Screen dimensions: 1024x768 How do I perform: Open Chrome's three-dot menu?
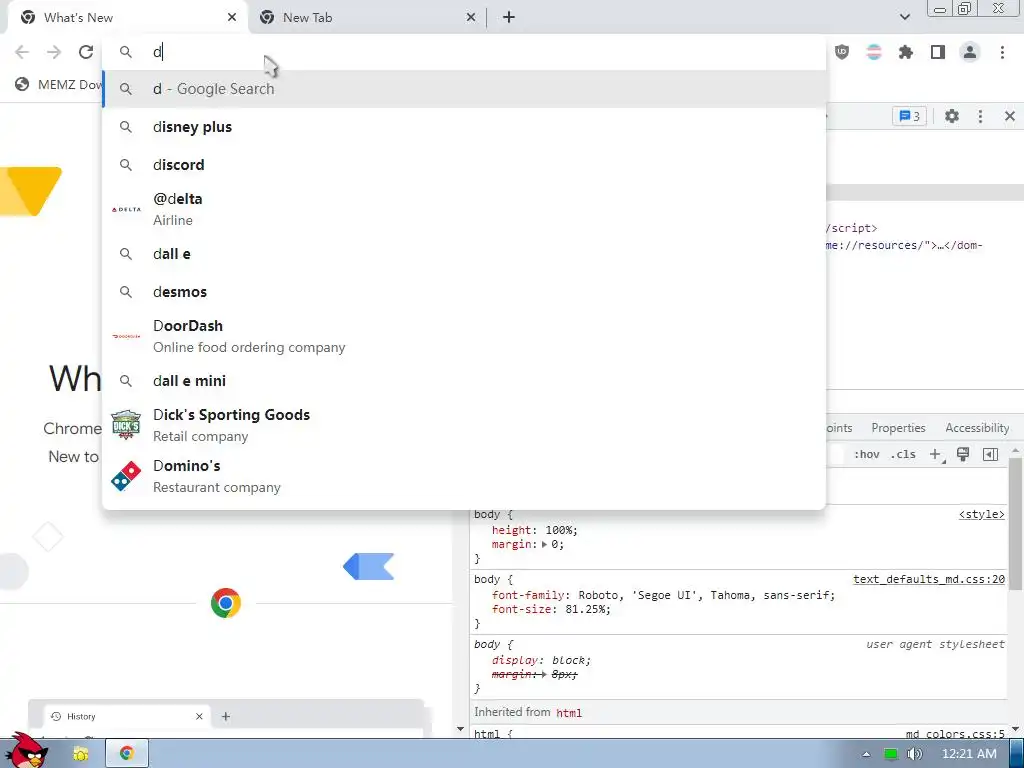(x=1002, y=52)
